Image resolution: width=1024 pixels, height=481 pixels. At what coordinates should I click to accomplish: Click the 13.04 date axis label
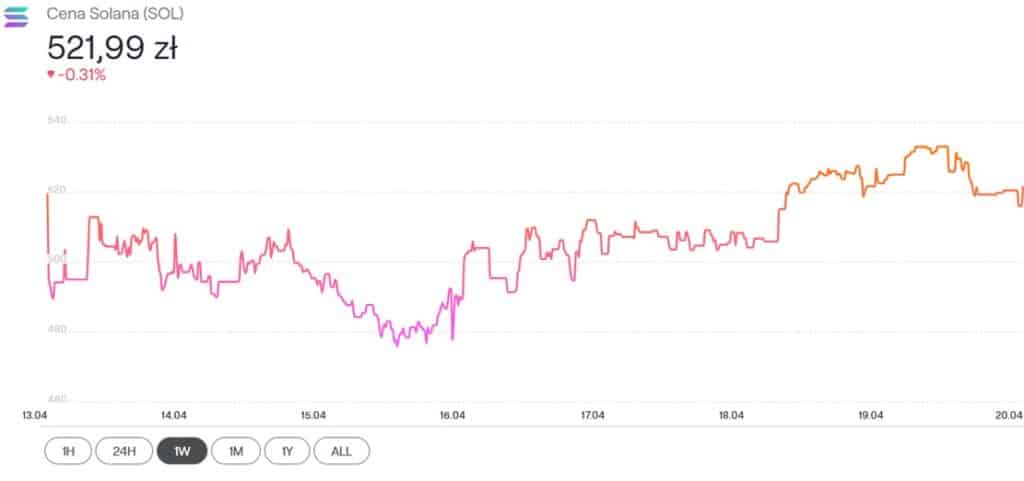34,415
